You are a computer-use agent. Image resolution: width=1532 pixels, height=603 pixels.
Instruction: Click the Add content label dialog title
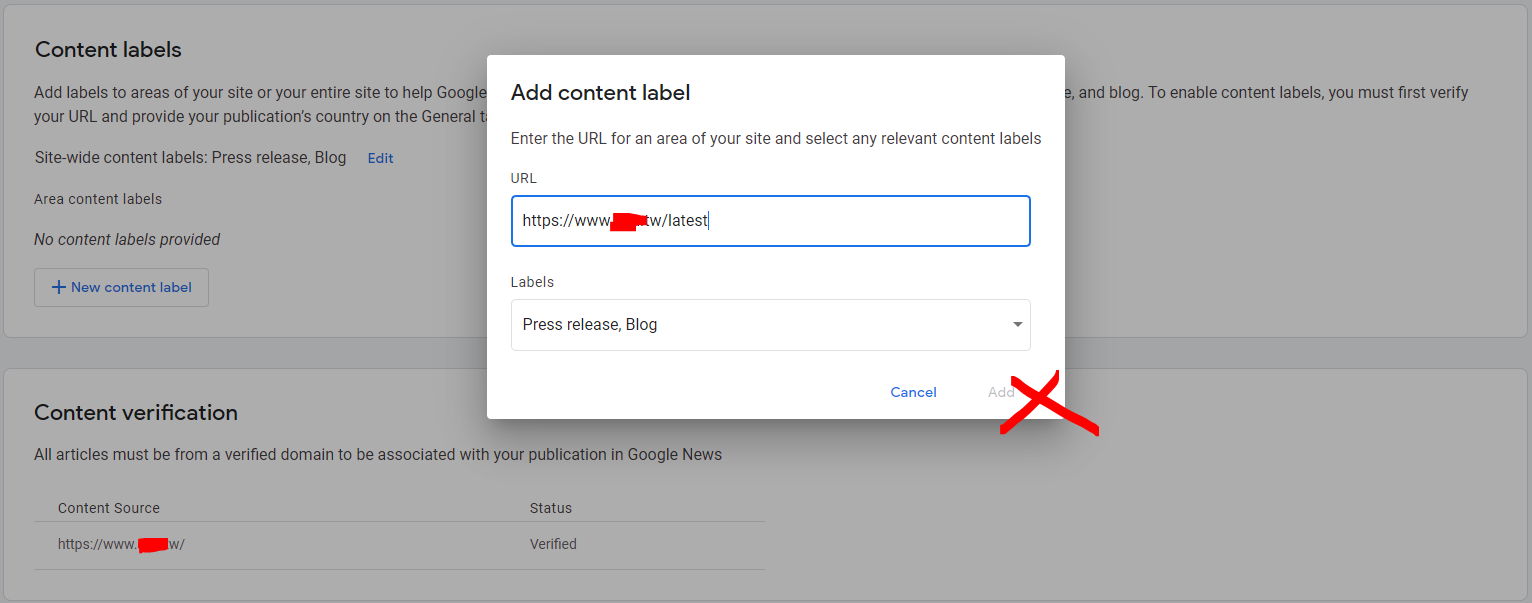[600, 93]
